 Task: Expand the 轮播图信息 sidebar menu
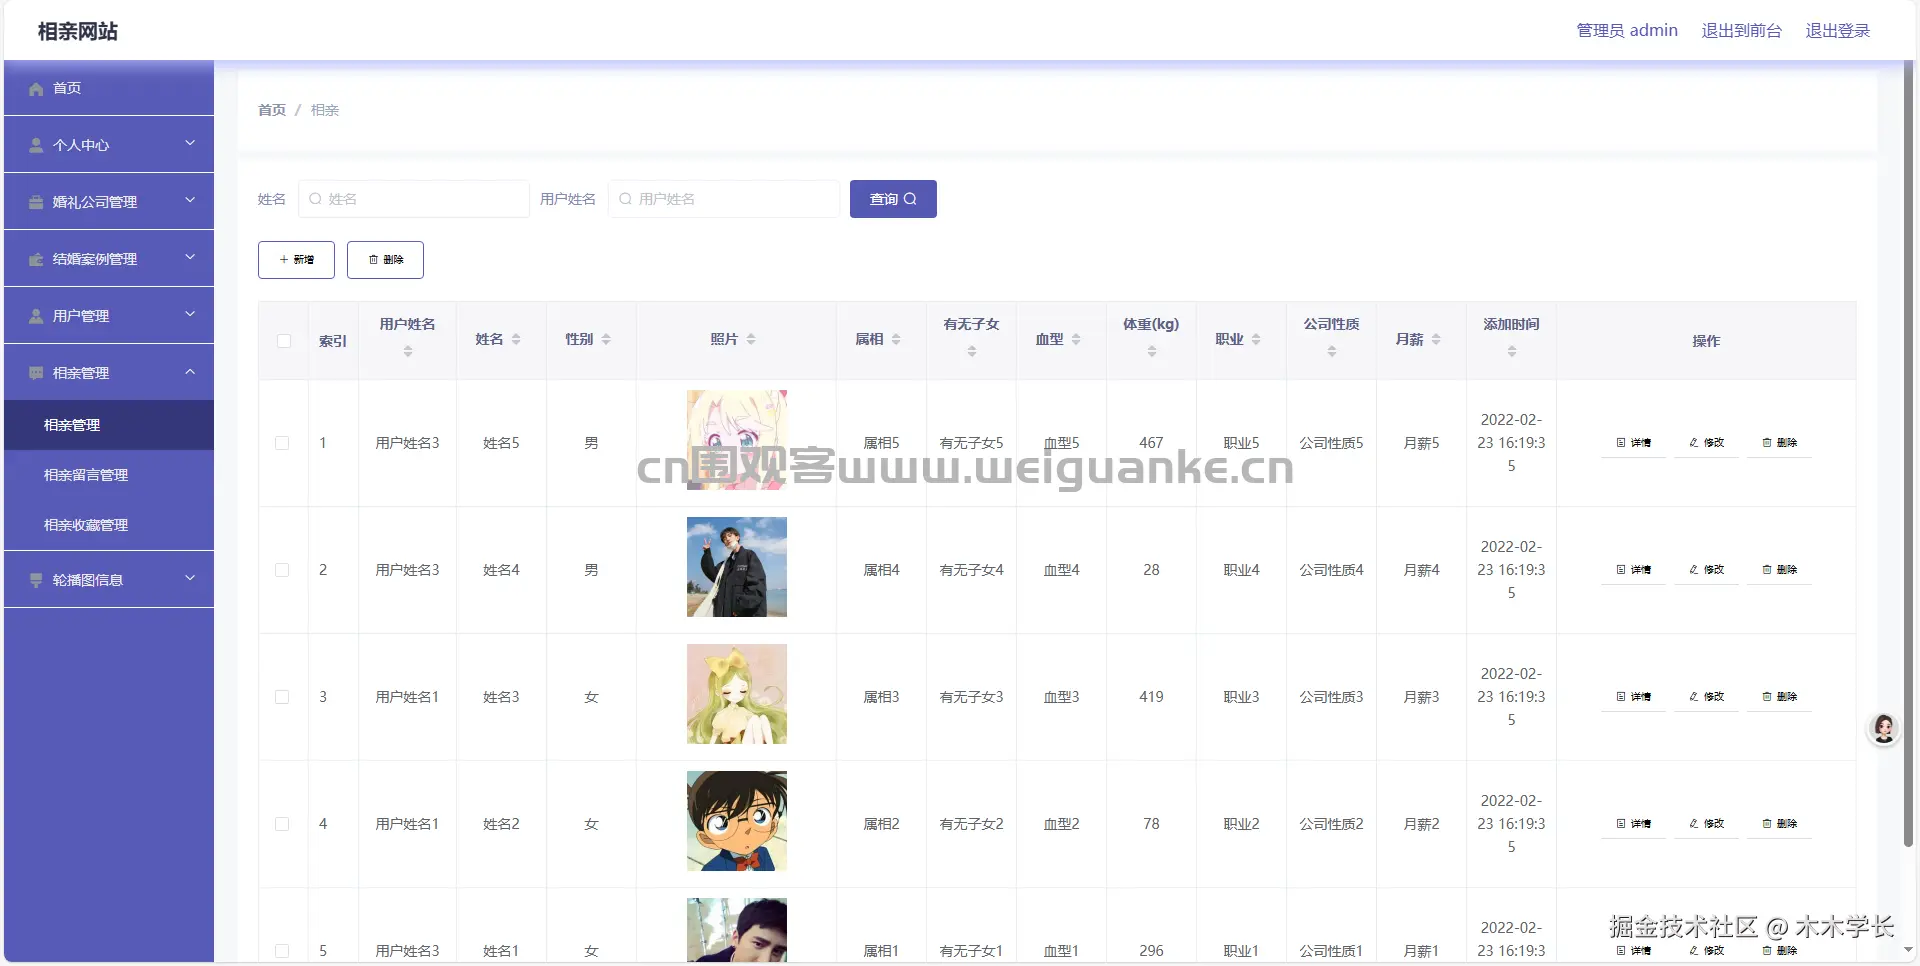(x=109, y=580)
